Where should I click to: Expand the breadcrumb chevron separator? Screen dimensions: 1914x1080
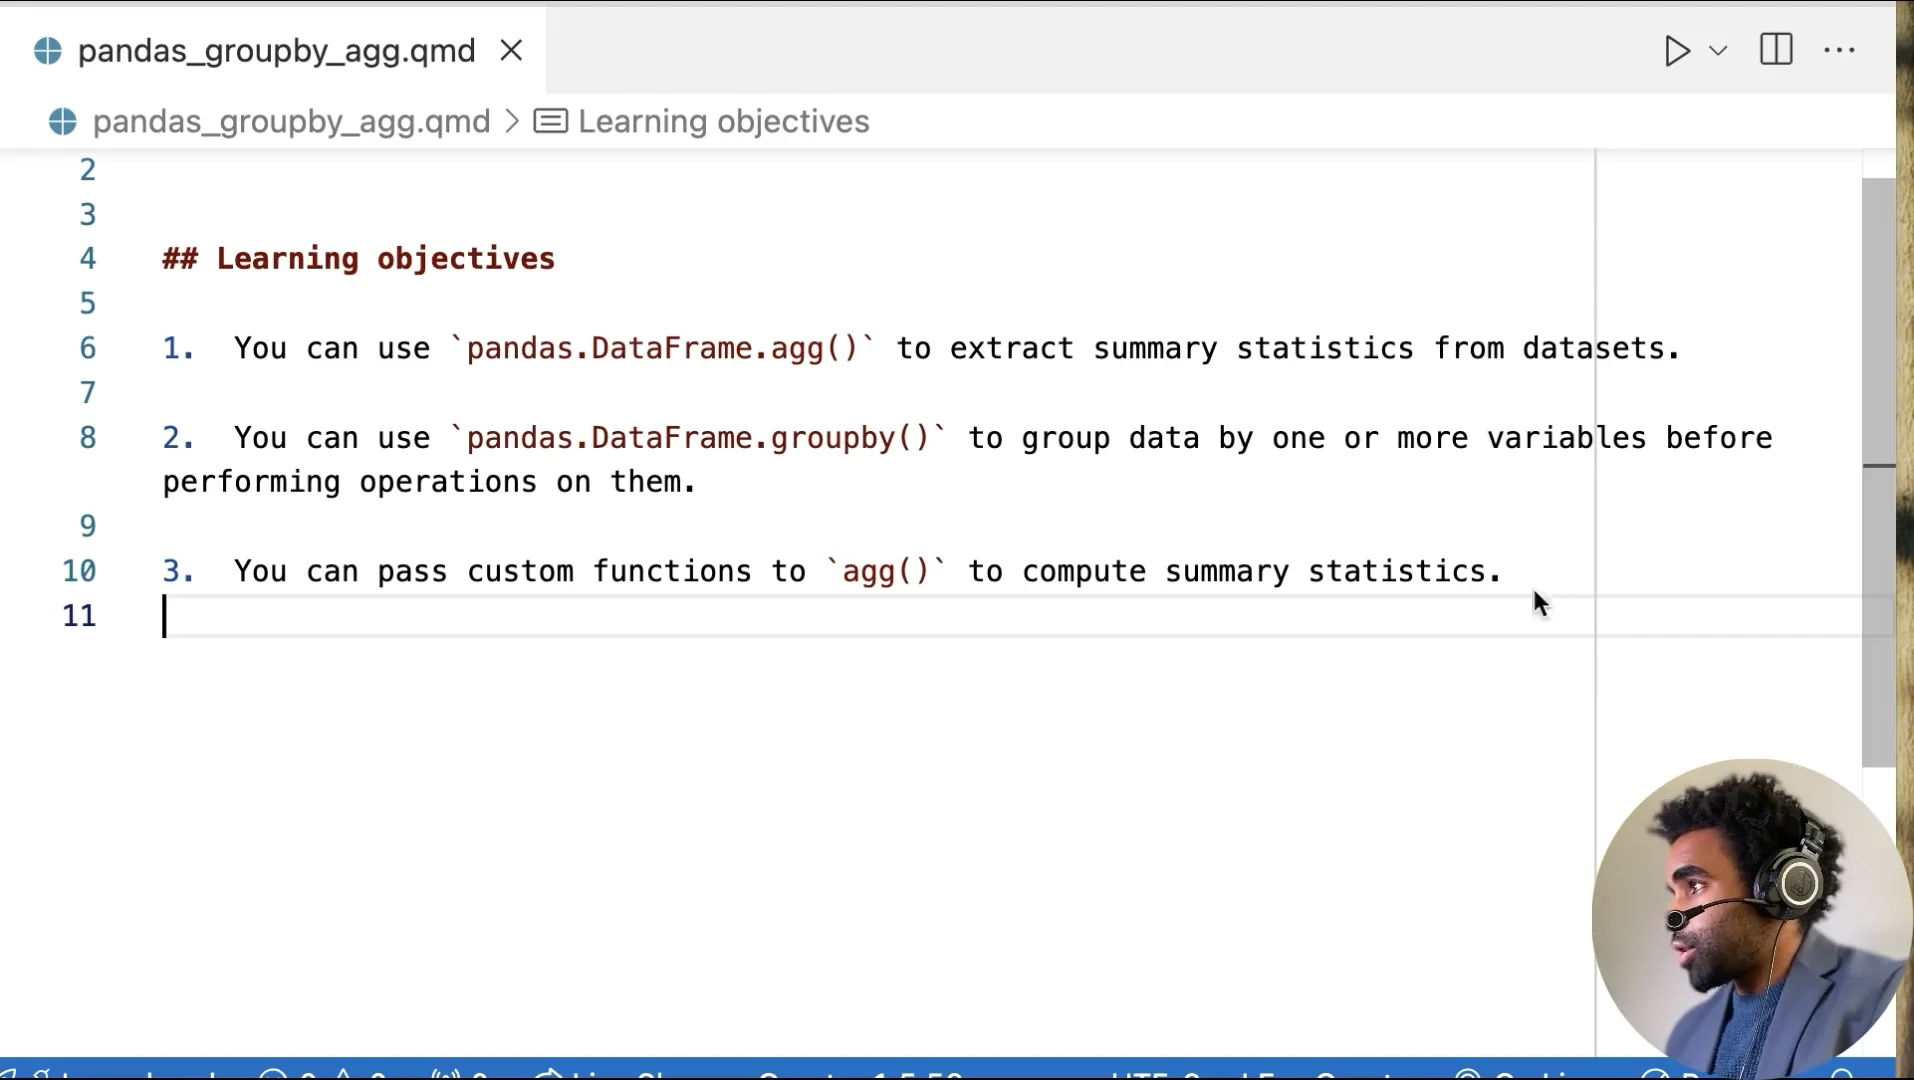click(512, 122)
